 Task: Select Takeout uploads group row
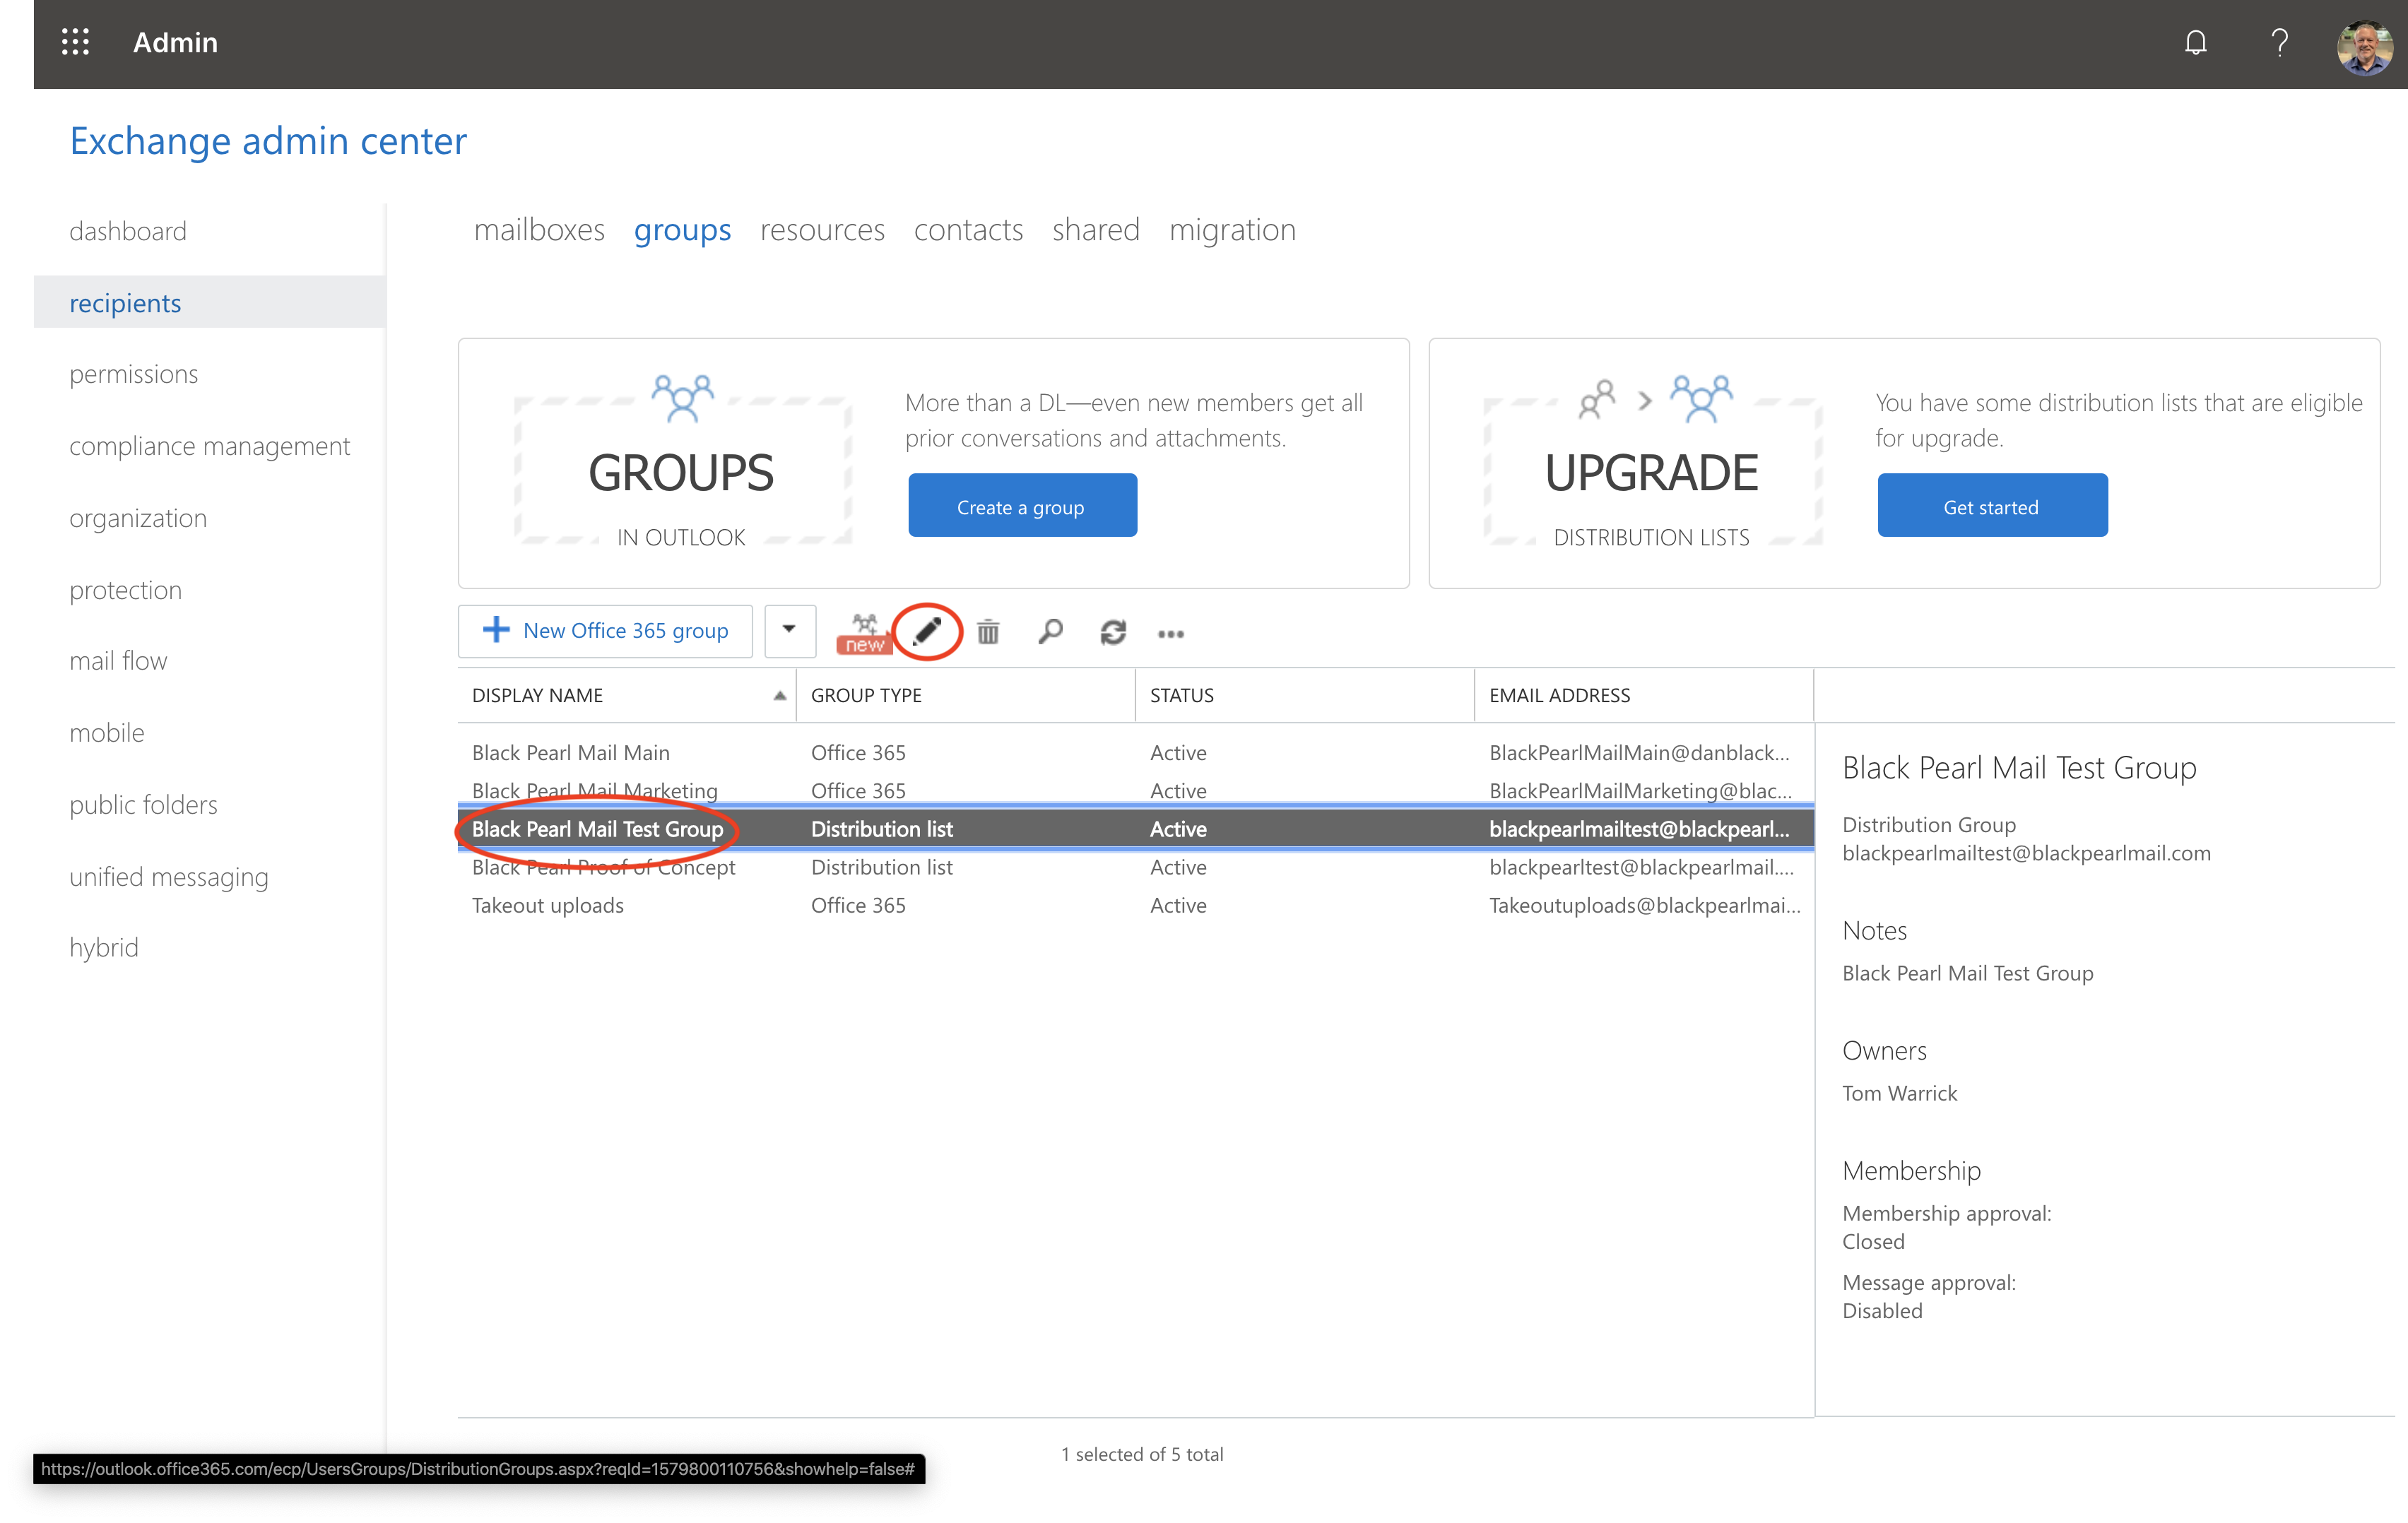pyautogui.click(x=548, y=905)
